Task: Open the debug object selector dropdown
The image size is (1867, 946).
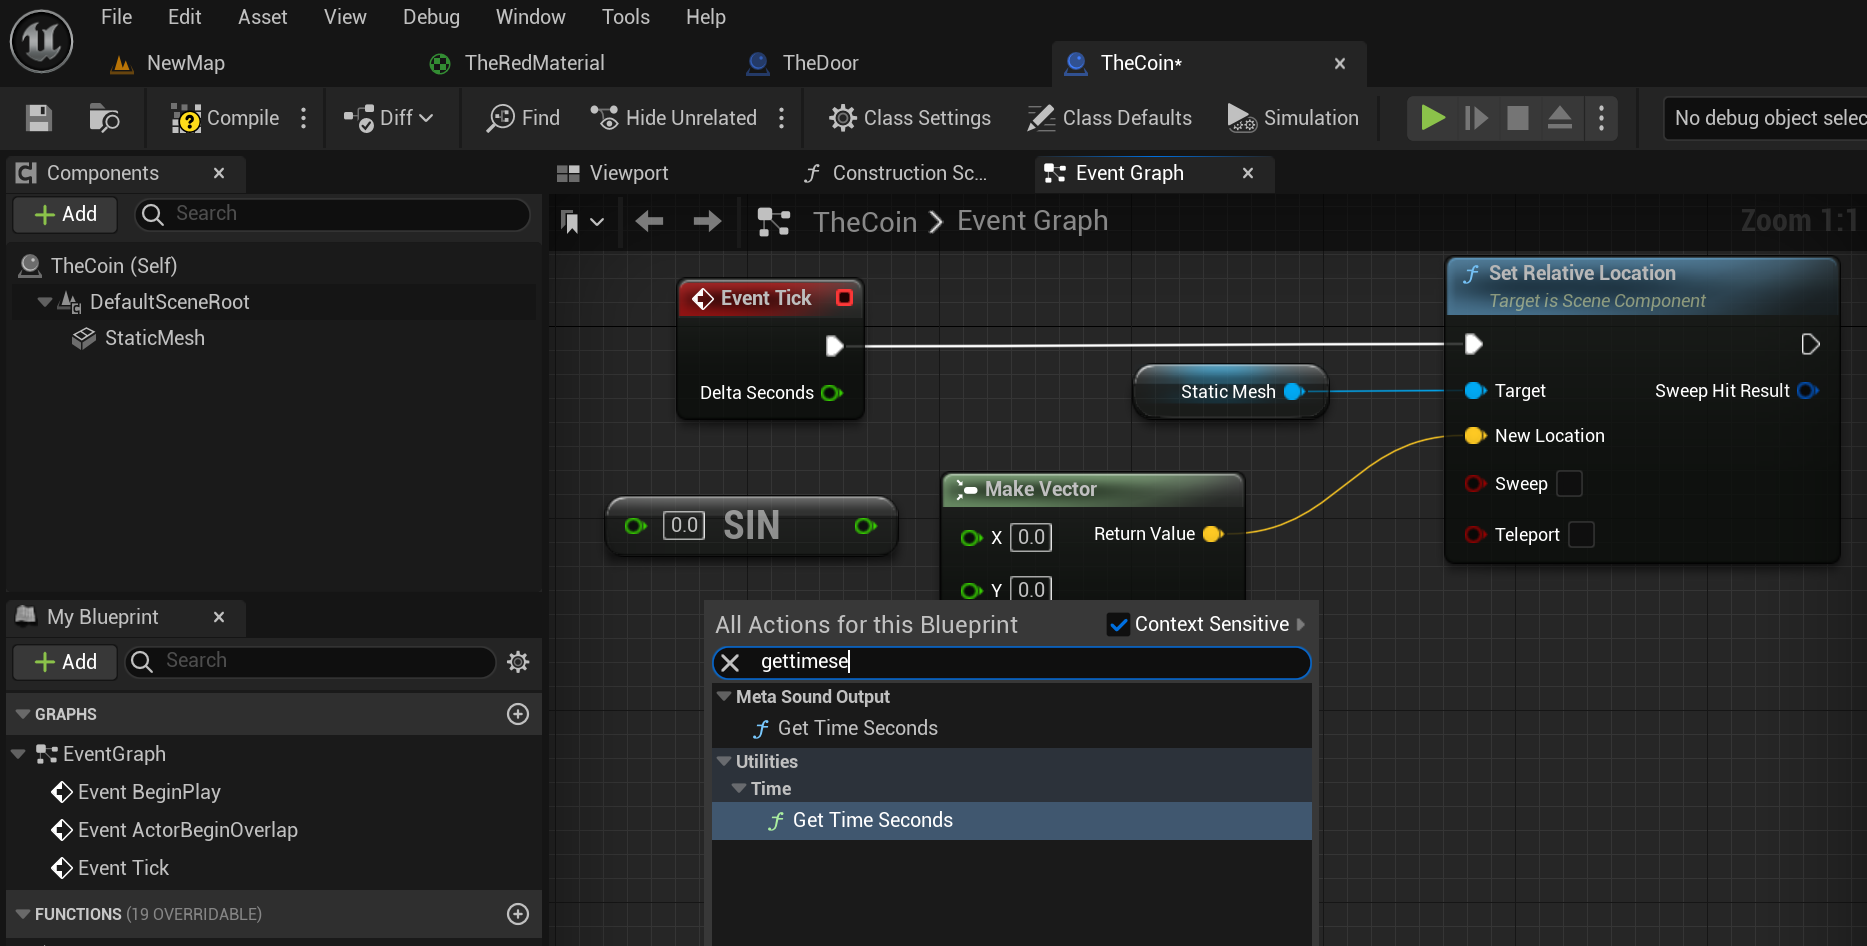Action: [x=1766, y=118]
